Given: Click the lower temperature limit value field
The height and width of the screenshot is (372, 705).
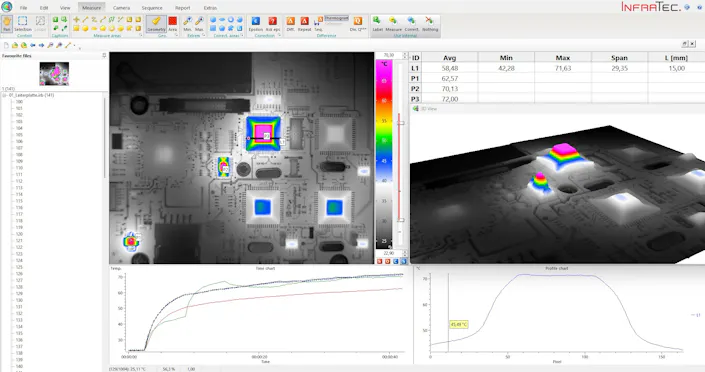Looking at the screenshot, I should [x=388, y=254].
